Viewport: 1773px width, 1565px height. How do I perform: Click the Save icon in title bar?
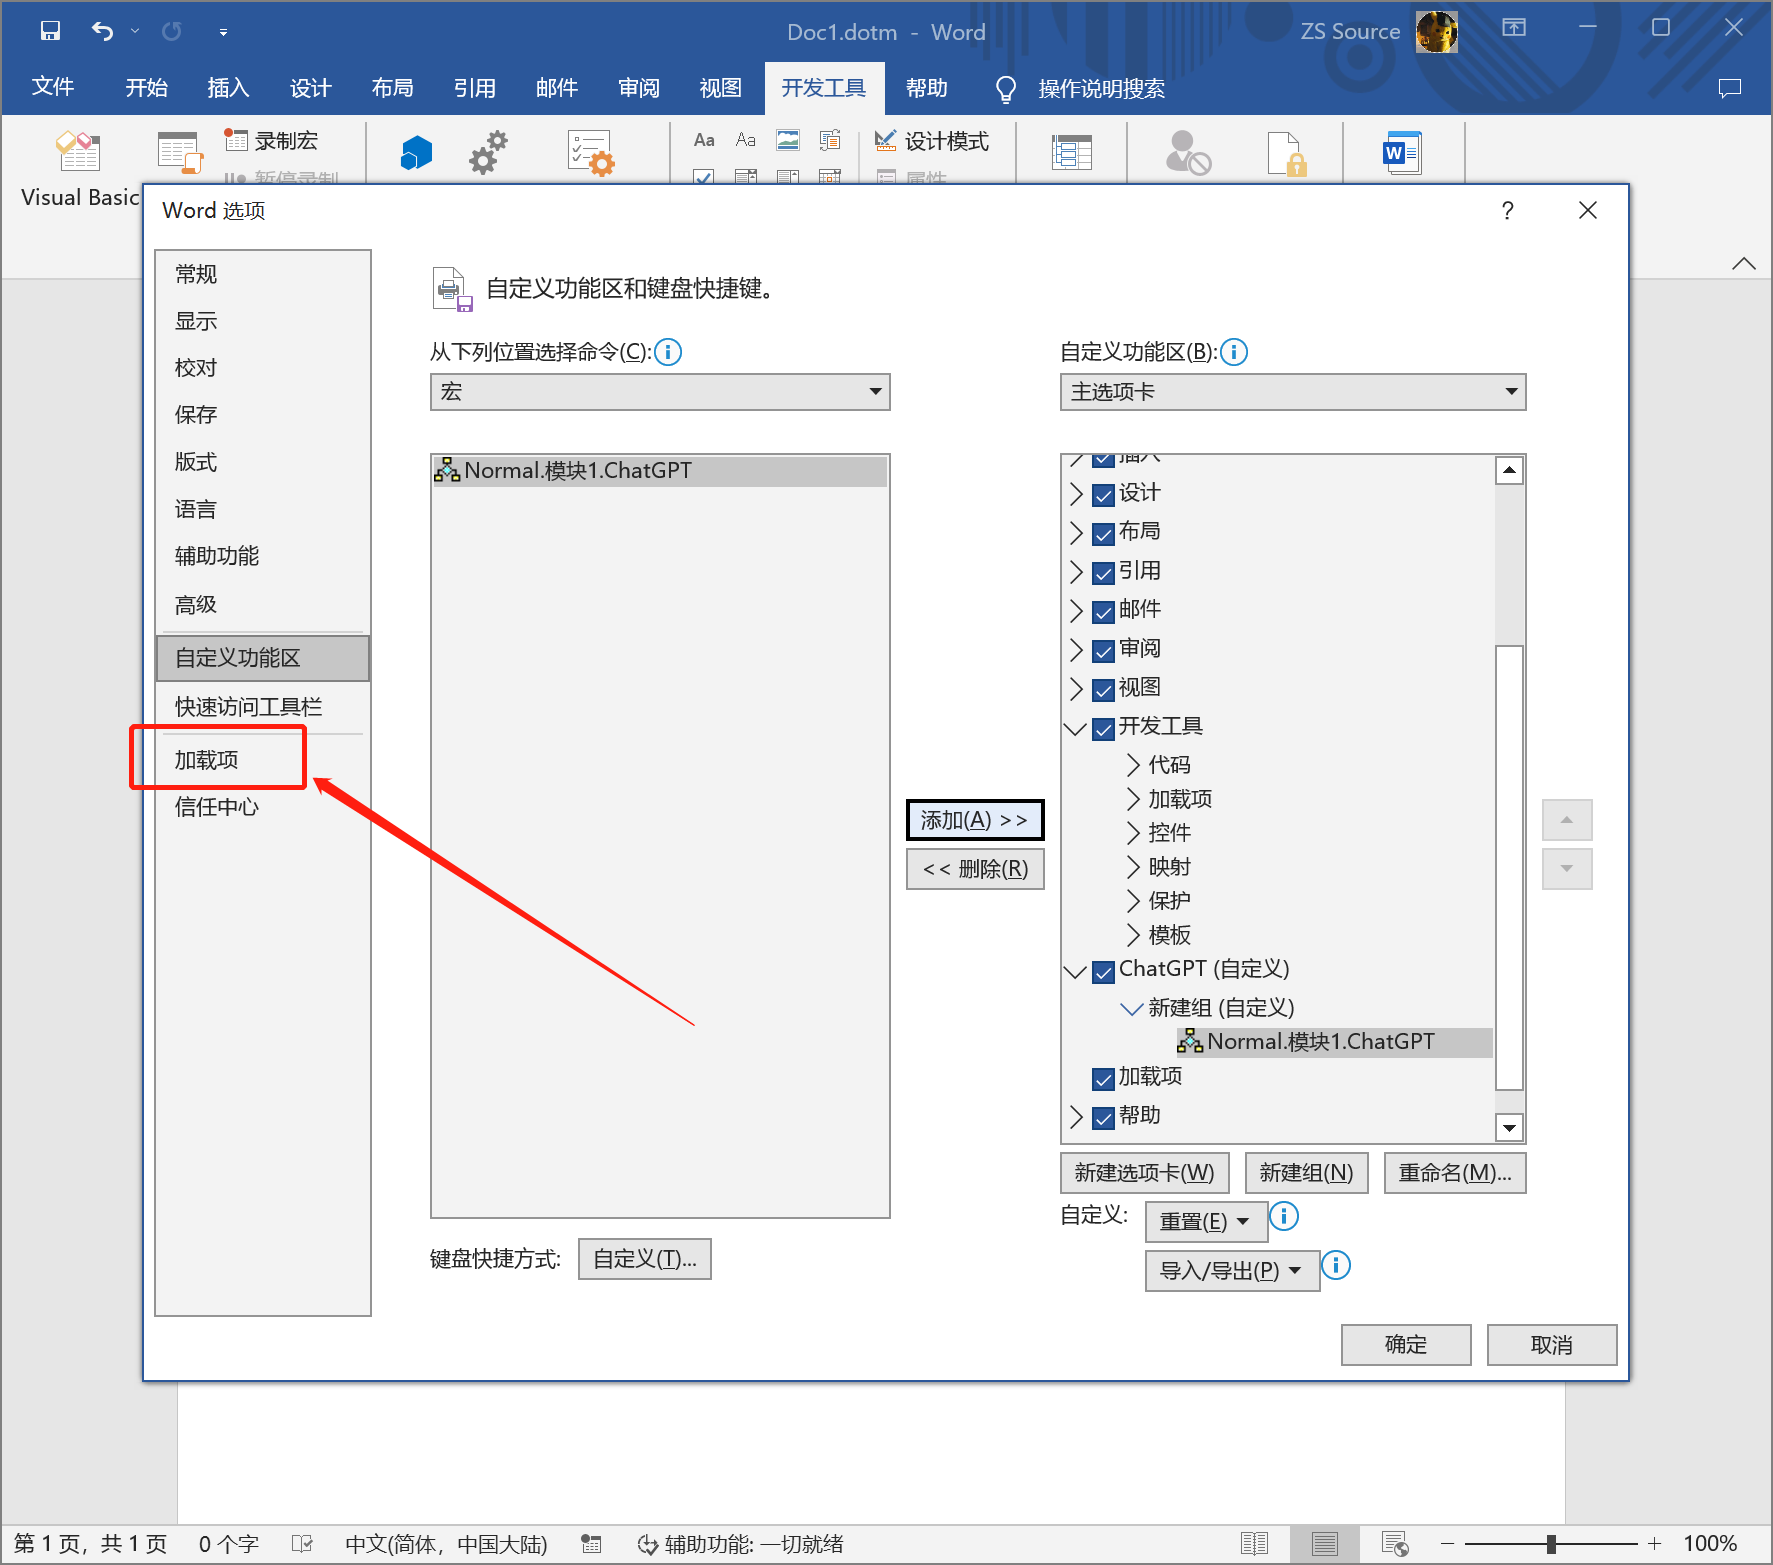point(50,31)
